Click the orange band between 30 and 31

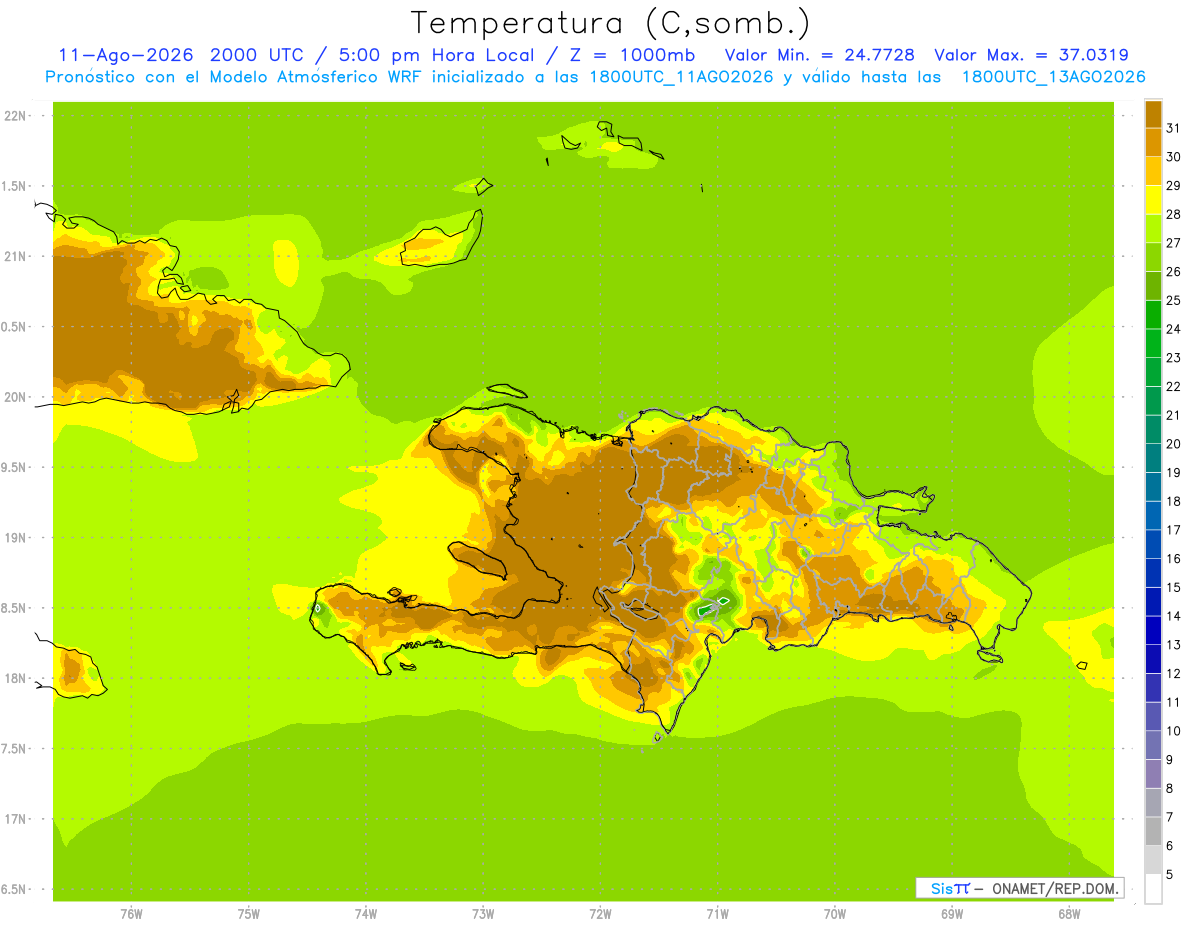click(x=1153, y=142)
